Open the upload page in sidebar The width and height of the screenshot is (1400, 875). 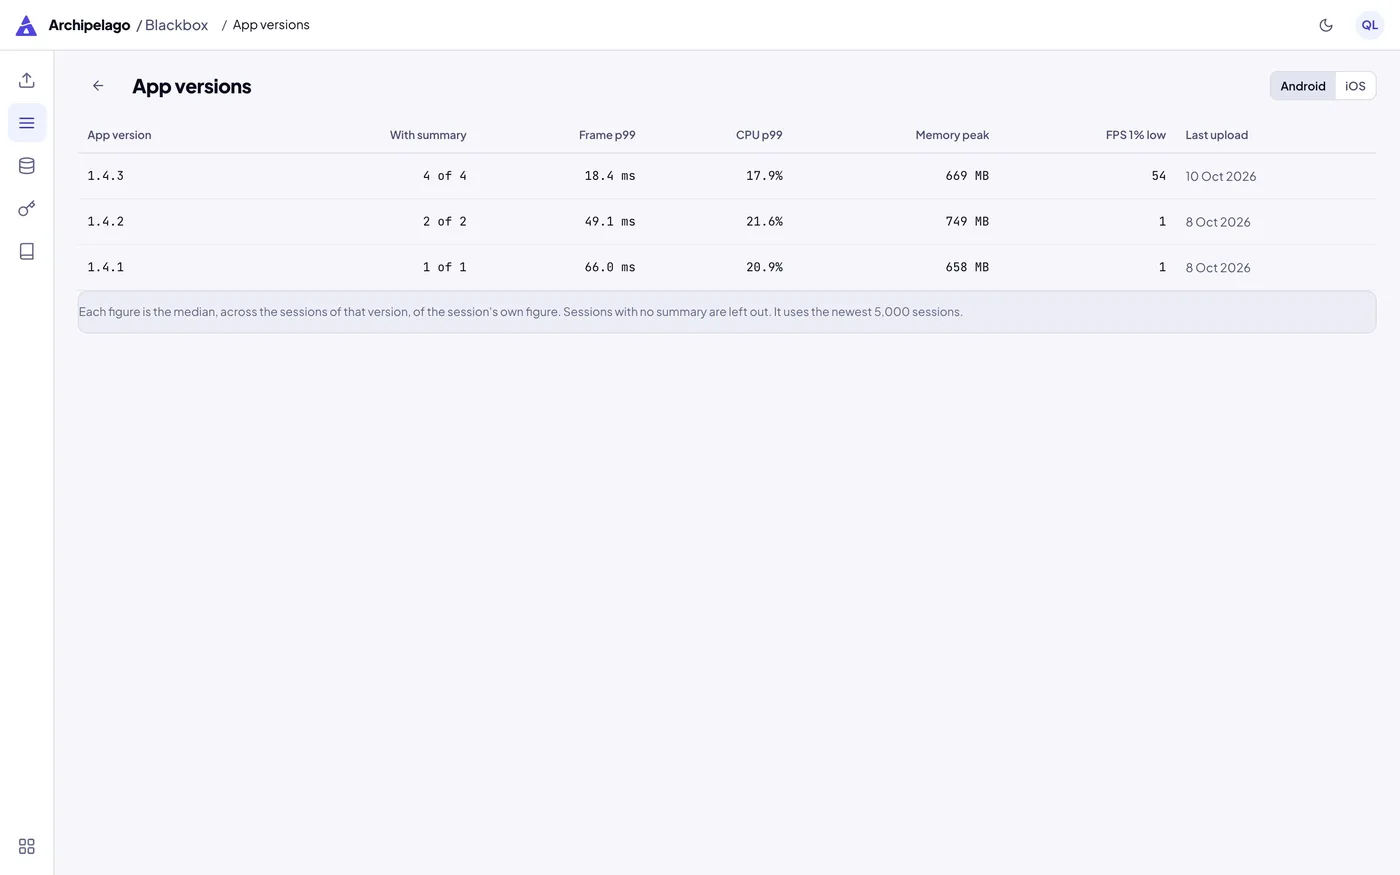click(x=27, y=80)
